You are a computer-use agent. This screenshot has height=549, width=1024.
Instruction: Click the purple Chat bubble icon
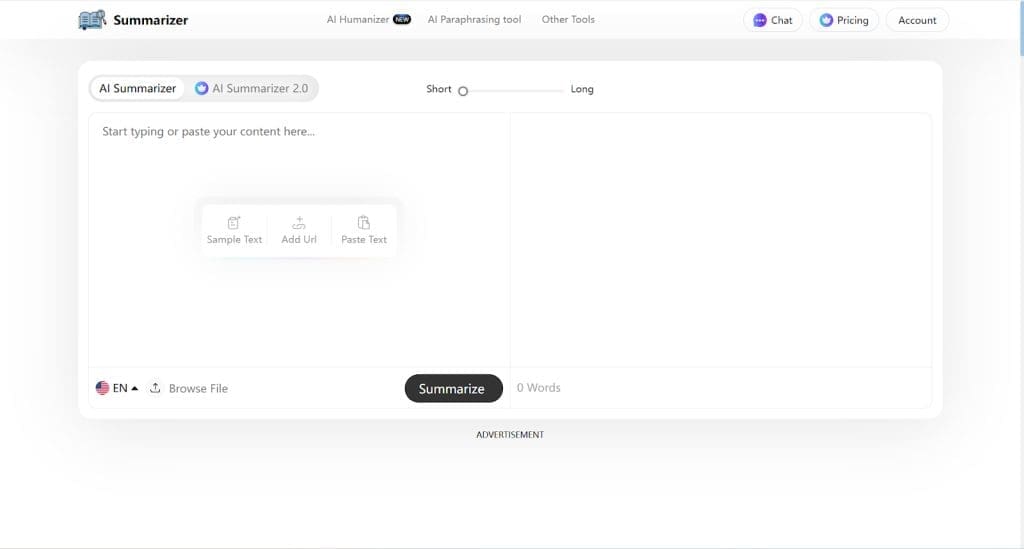tap(760, 20)
